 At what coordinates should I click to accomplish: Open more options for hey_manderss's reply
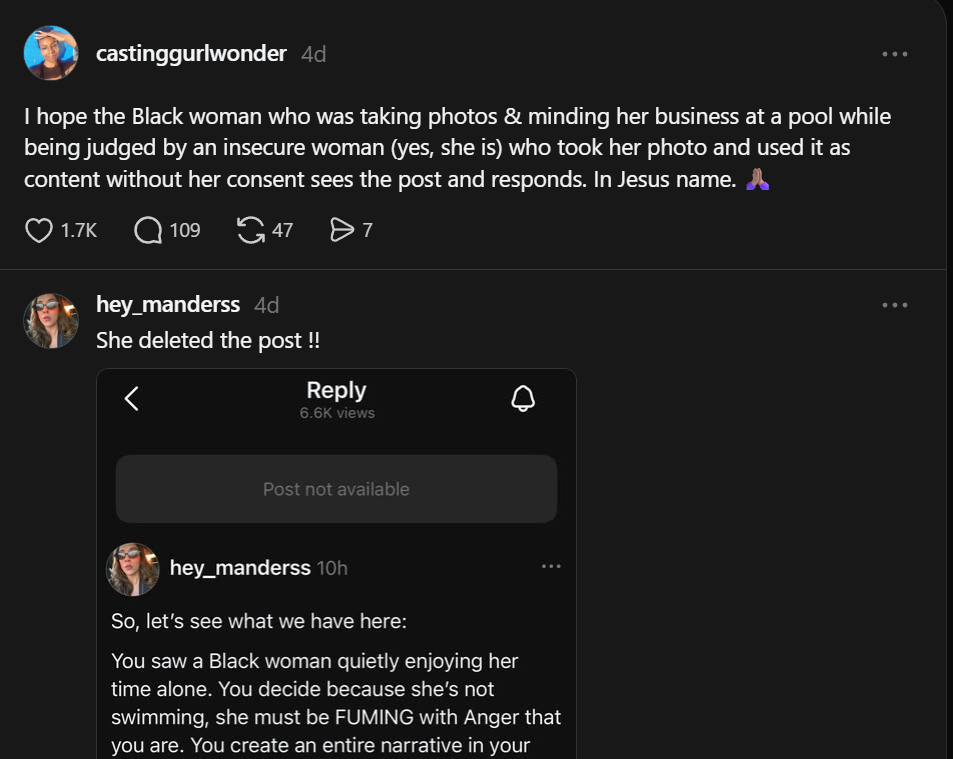pyautogui.click(x=894, y=305)
